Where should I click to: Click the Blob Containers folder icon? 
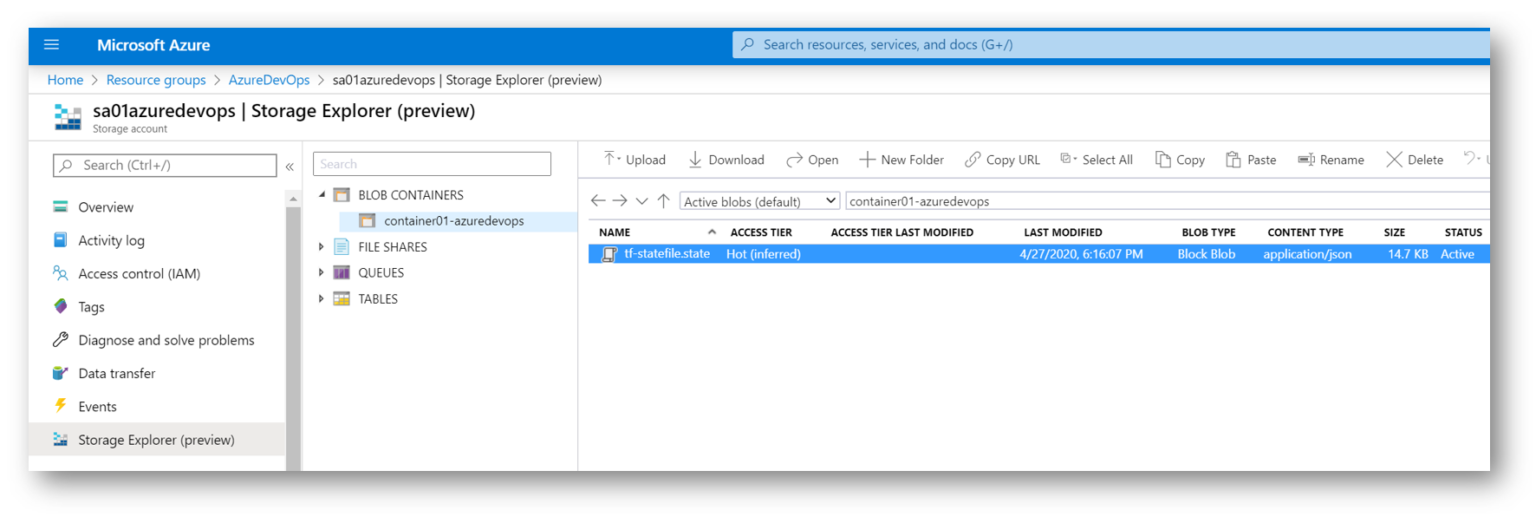click(341, 195)
